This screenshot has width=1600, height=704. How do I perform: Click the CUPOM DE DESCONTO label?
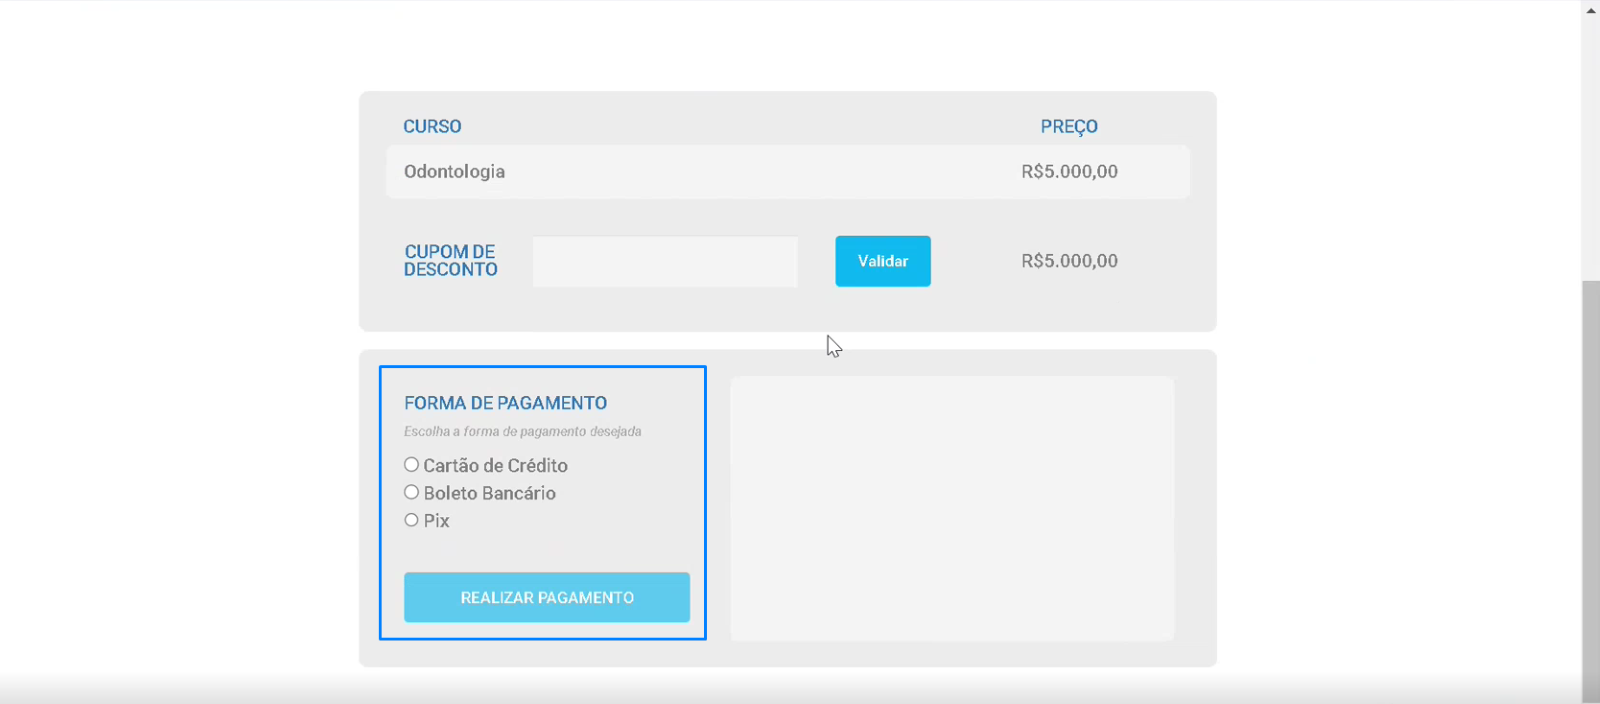point(450,261)
